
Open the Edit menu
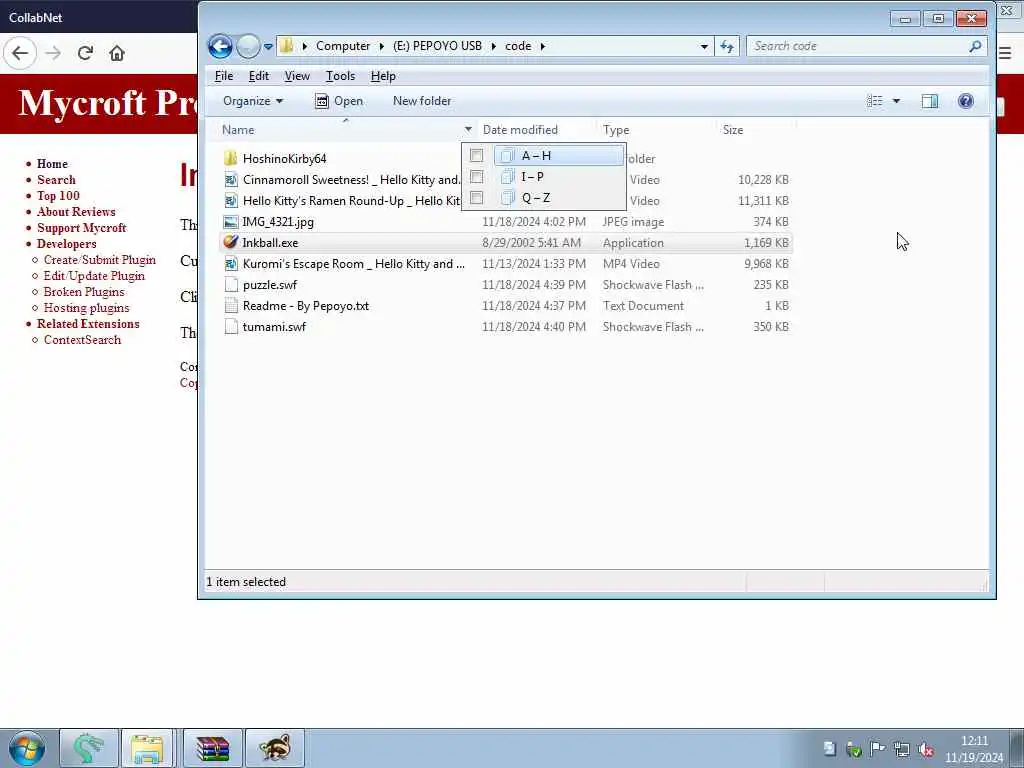coord(259,76)
